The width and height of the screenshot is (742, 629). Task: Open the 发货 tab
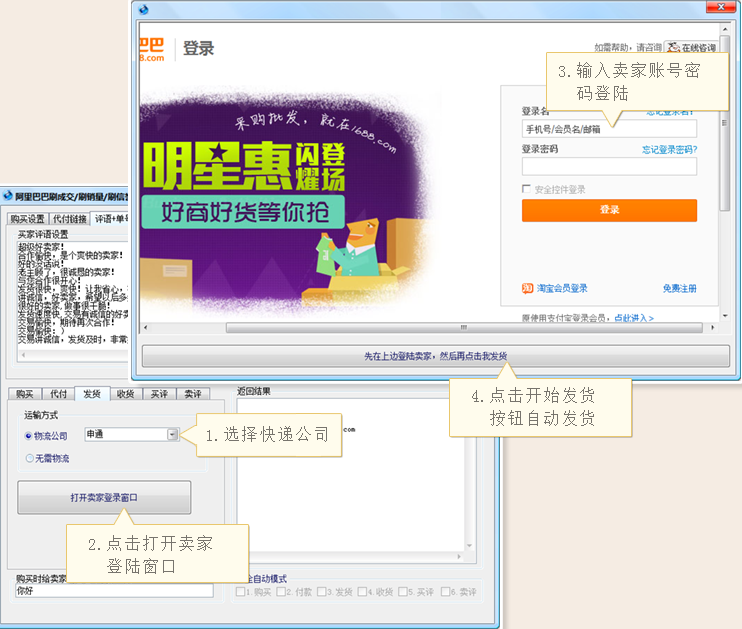pos(92,393)
